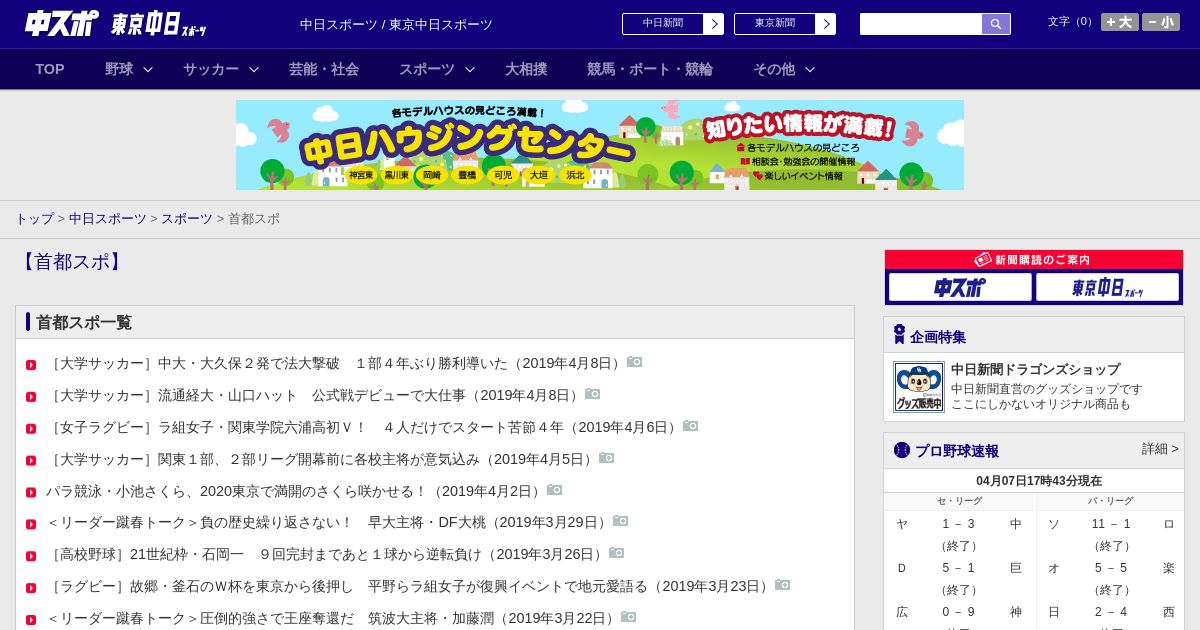Click photo icon beside 早大主将・DF大桃 article
This screenshot has width=1200, height=630.
pos(621,521)
